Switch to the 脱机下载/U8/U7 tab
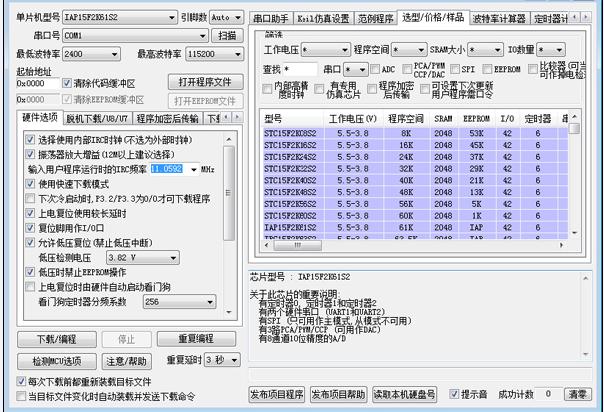The image size is (604, 412). coord(97,118)
